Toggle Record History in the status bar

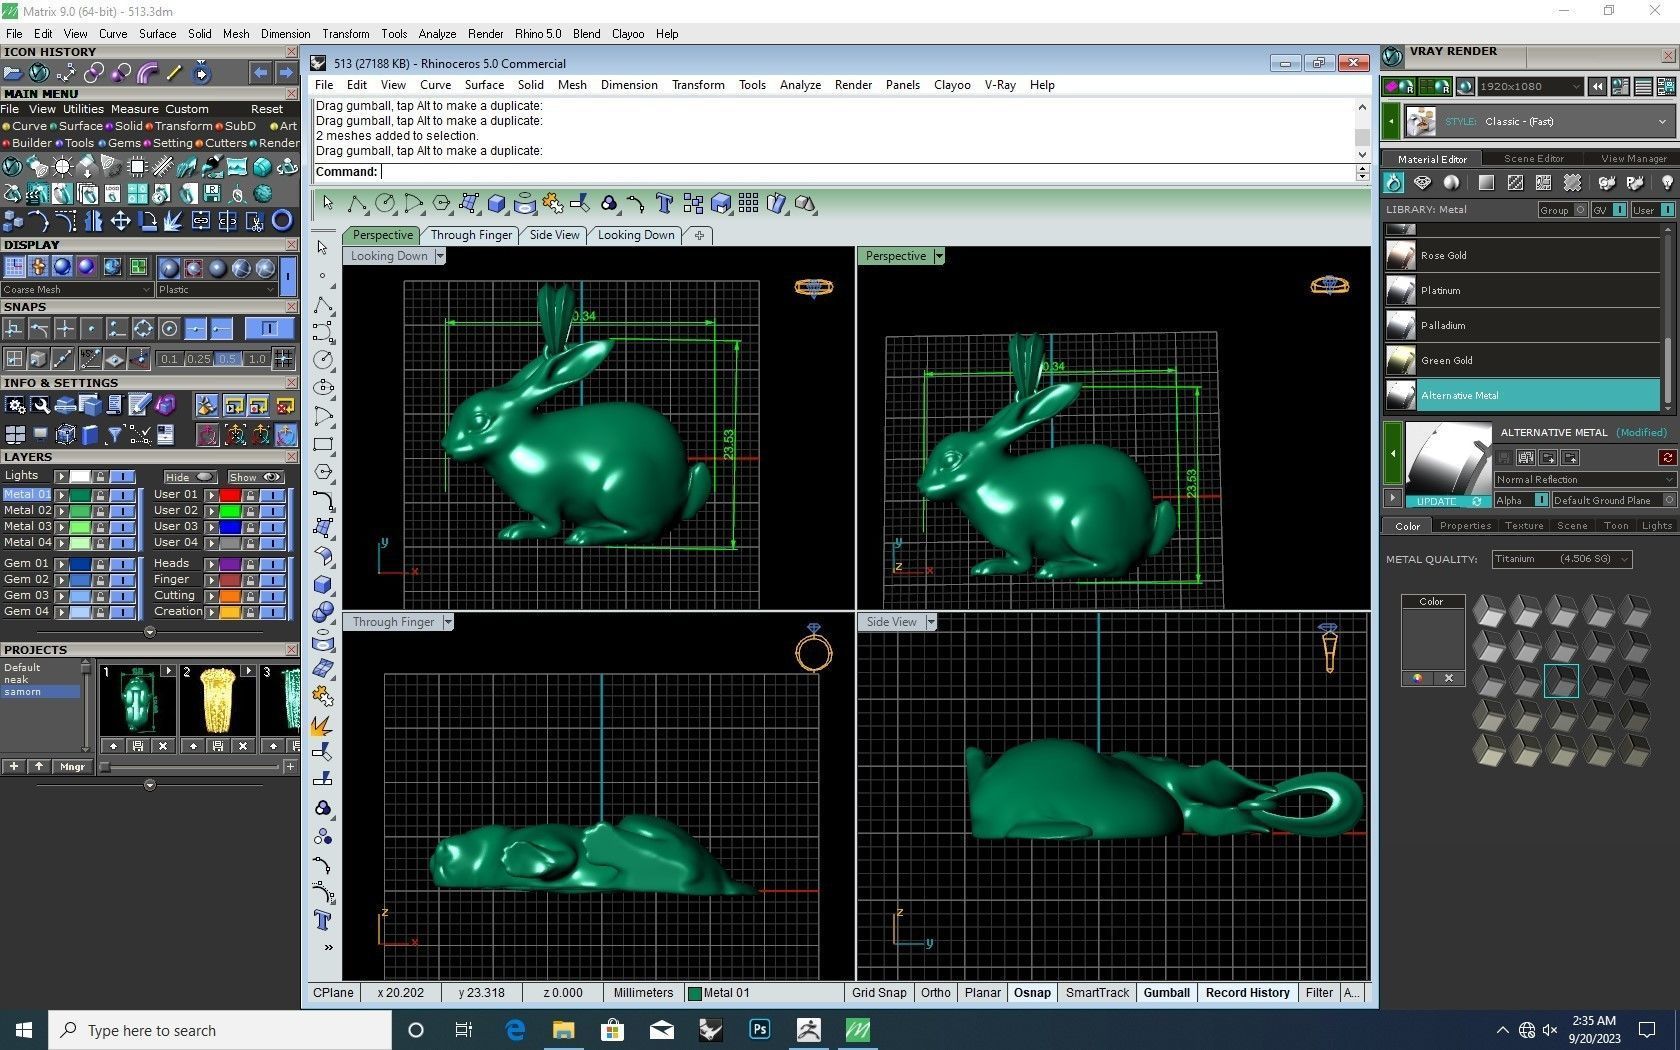pos(1247,993)
